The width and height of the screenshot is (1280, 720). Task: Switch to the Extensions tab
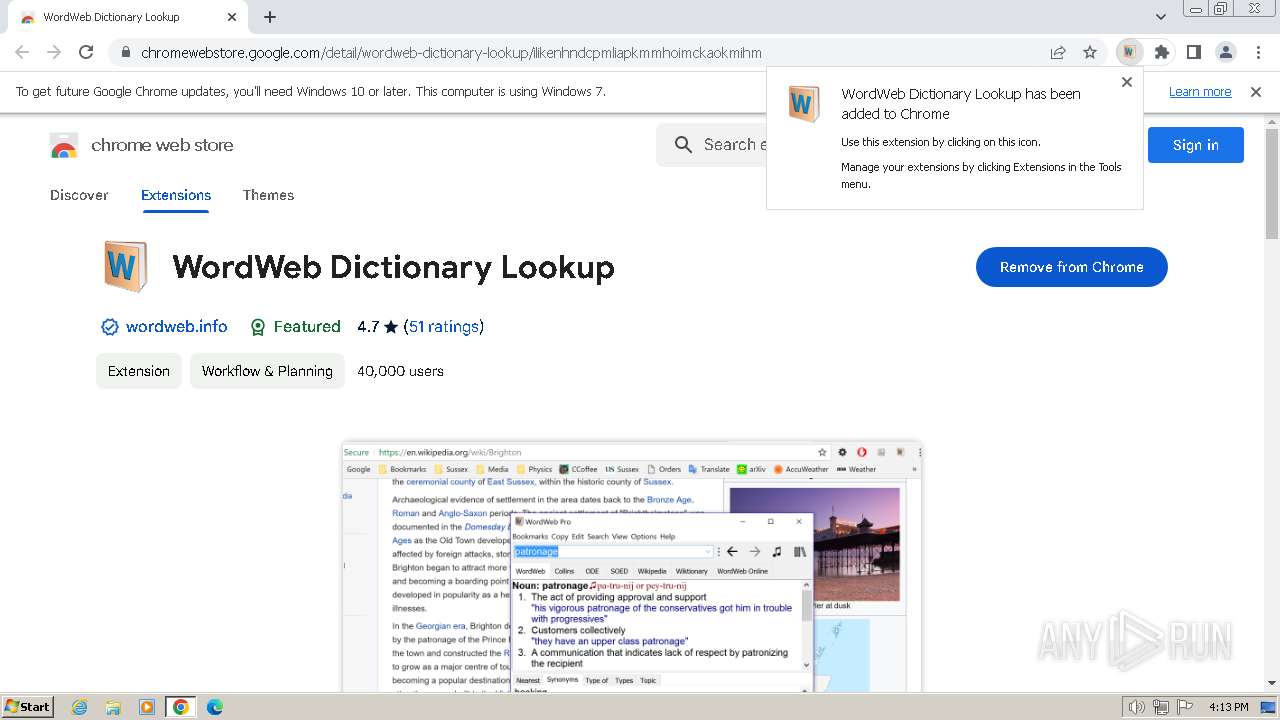pos(176,195)
